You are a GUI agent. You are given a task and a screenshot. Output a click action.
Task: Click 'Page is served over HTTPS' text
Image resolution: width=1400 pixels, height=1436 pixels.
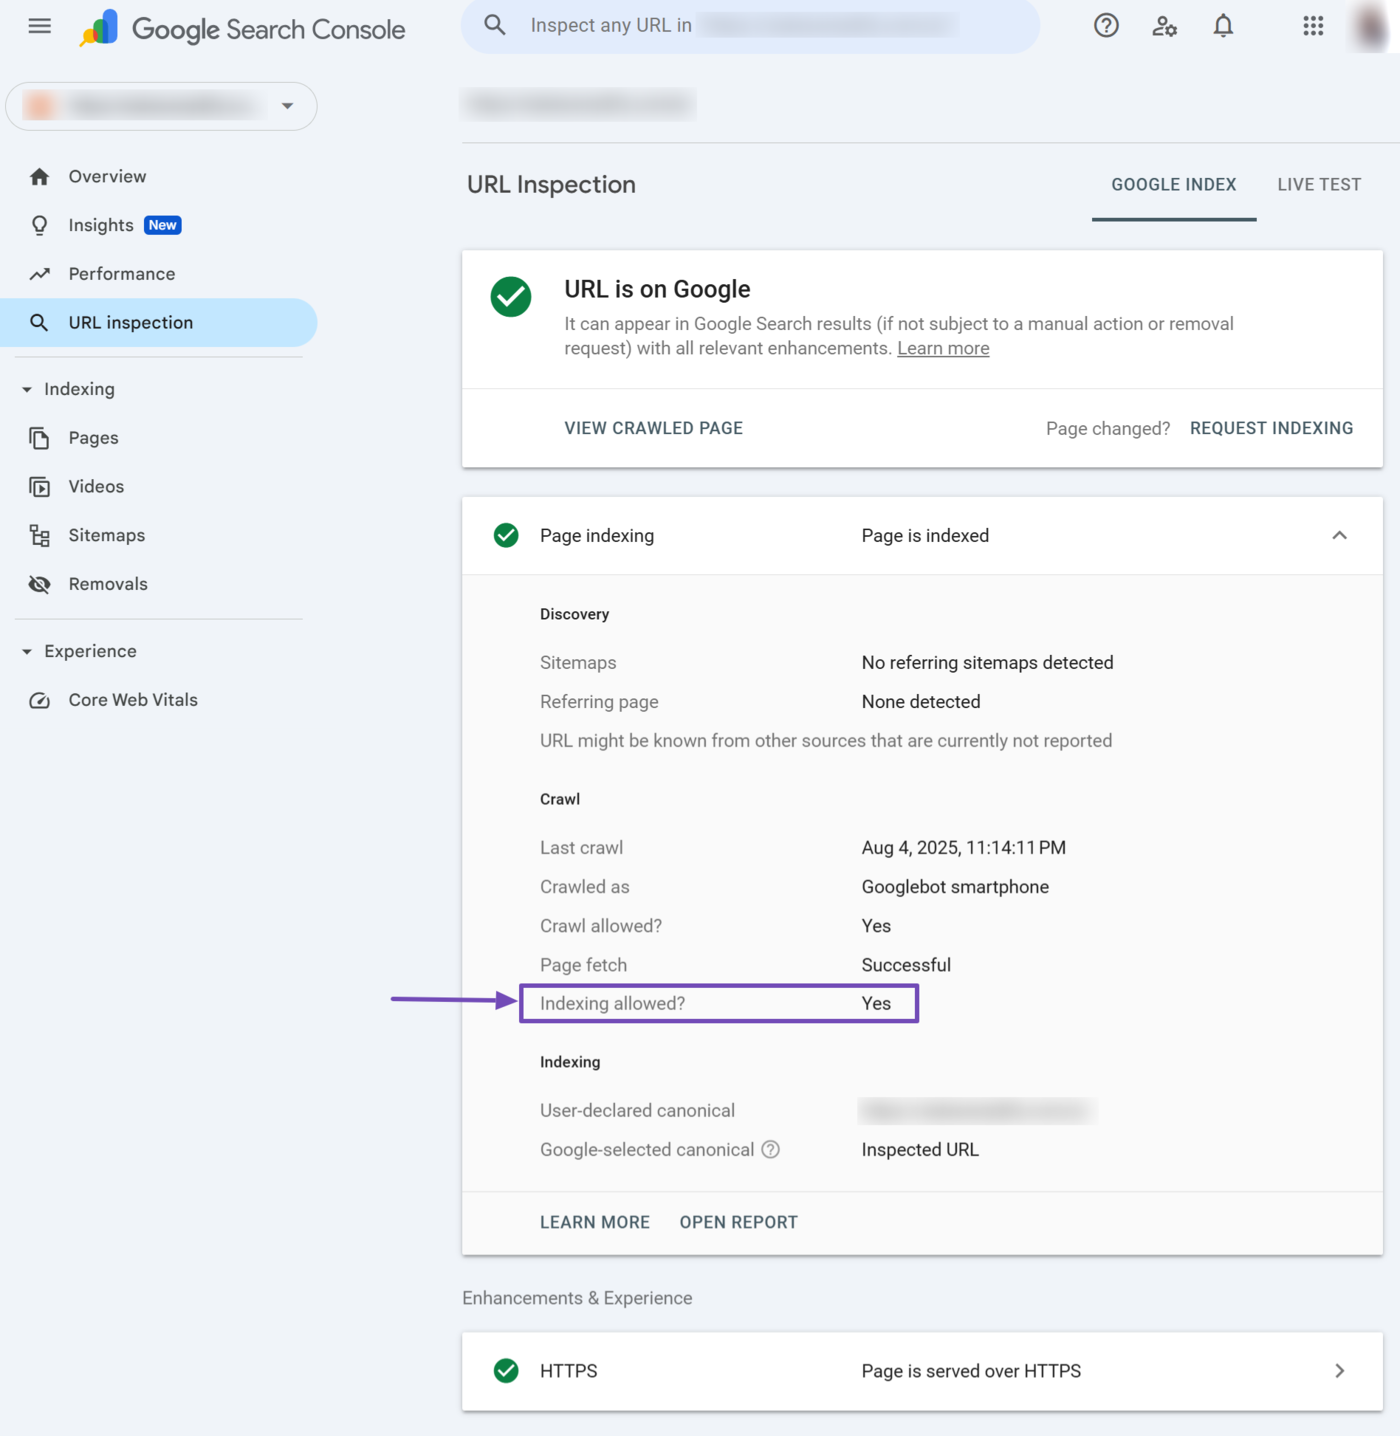click(971, 1371)
